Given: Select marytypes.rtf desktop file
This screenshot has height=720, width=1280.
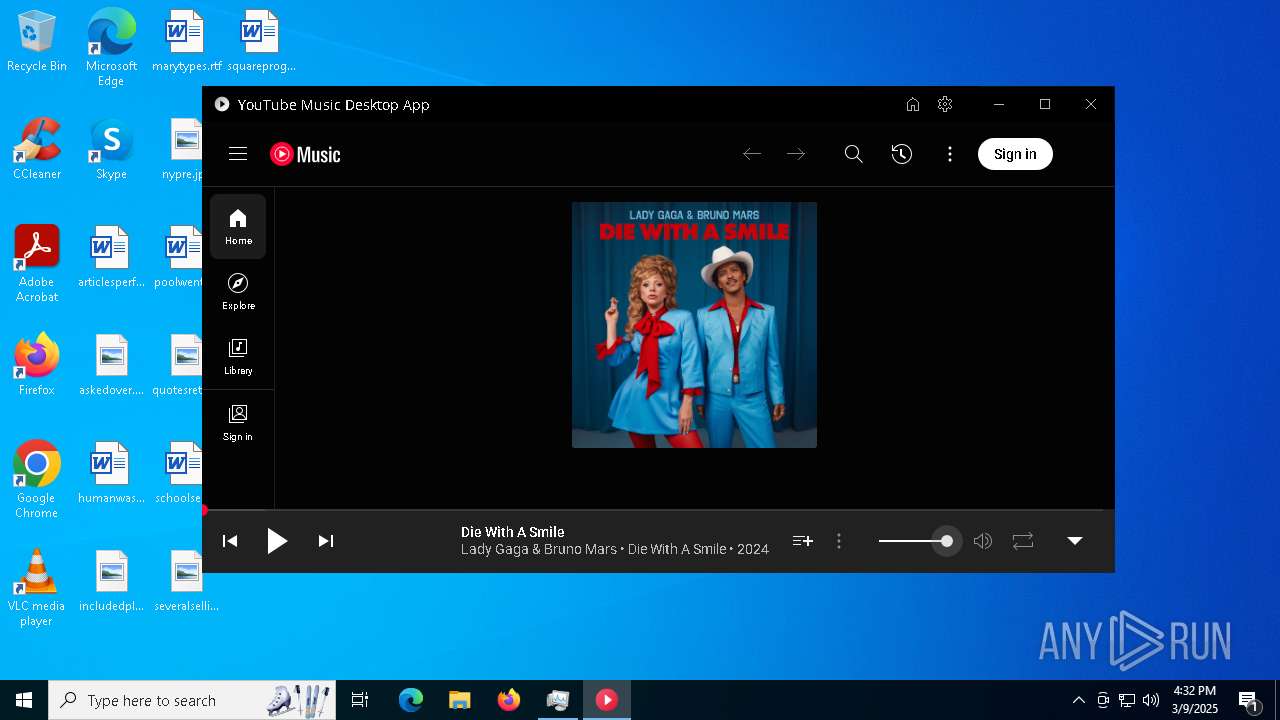Looking at the screenshot, I should point(186,41).
